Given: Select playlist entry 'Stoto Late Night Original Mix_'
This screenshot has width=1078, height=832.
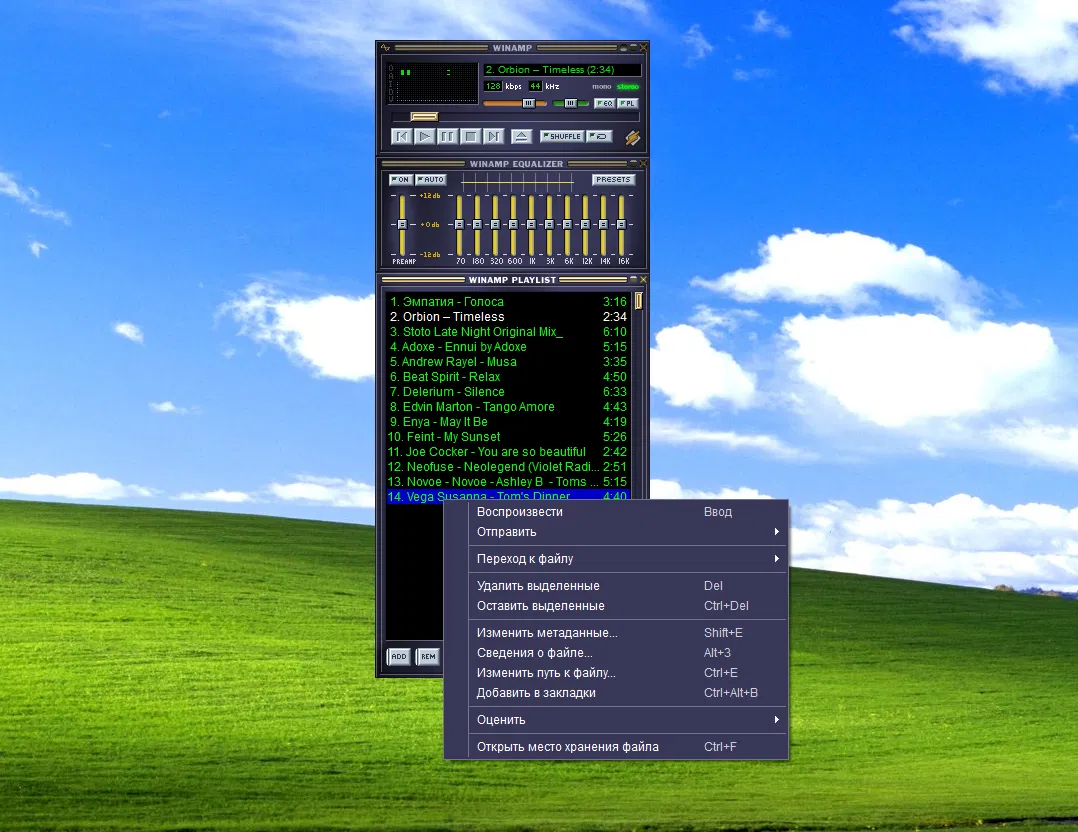Looking at the screenshot, I should pyautogui.click(x=508, y=332).
